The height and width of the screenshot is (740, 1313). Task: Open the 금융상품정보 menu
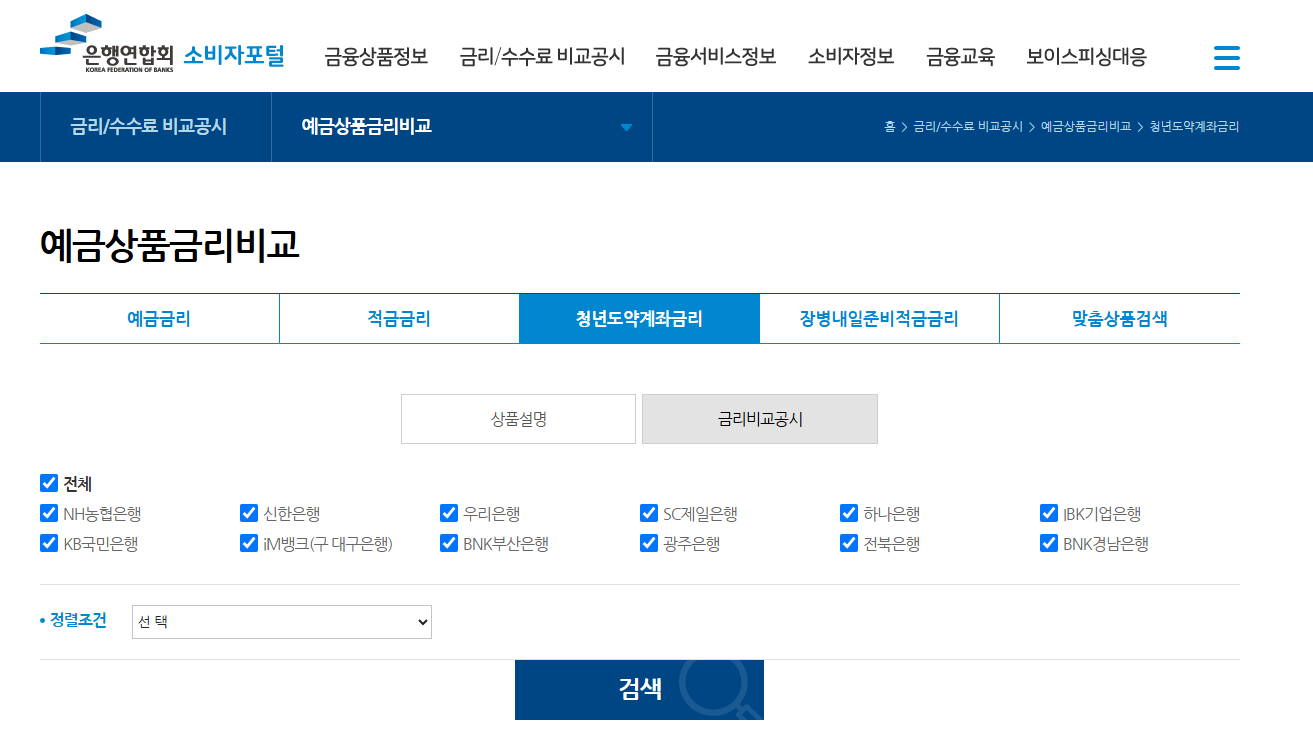376,57
